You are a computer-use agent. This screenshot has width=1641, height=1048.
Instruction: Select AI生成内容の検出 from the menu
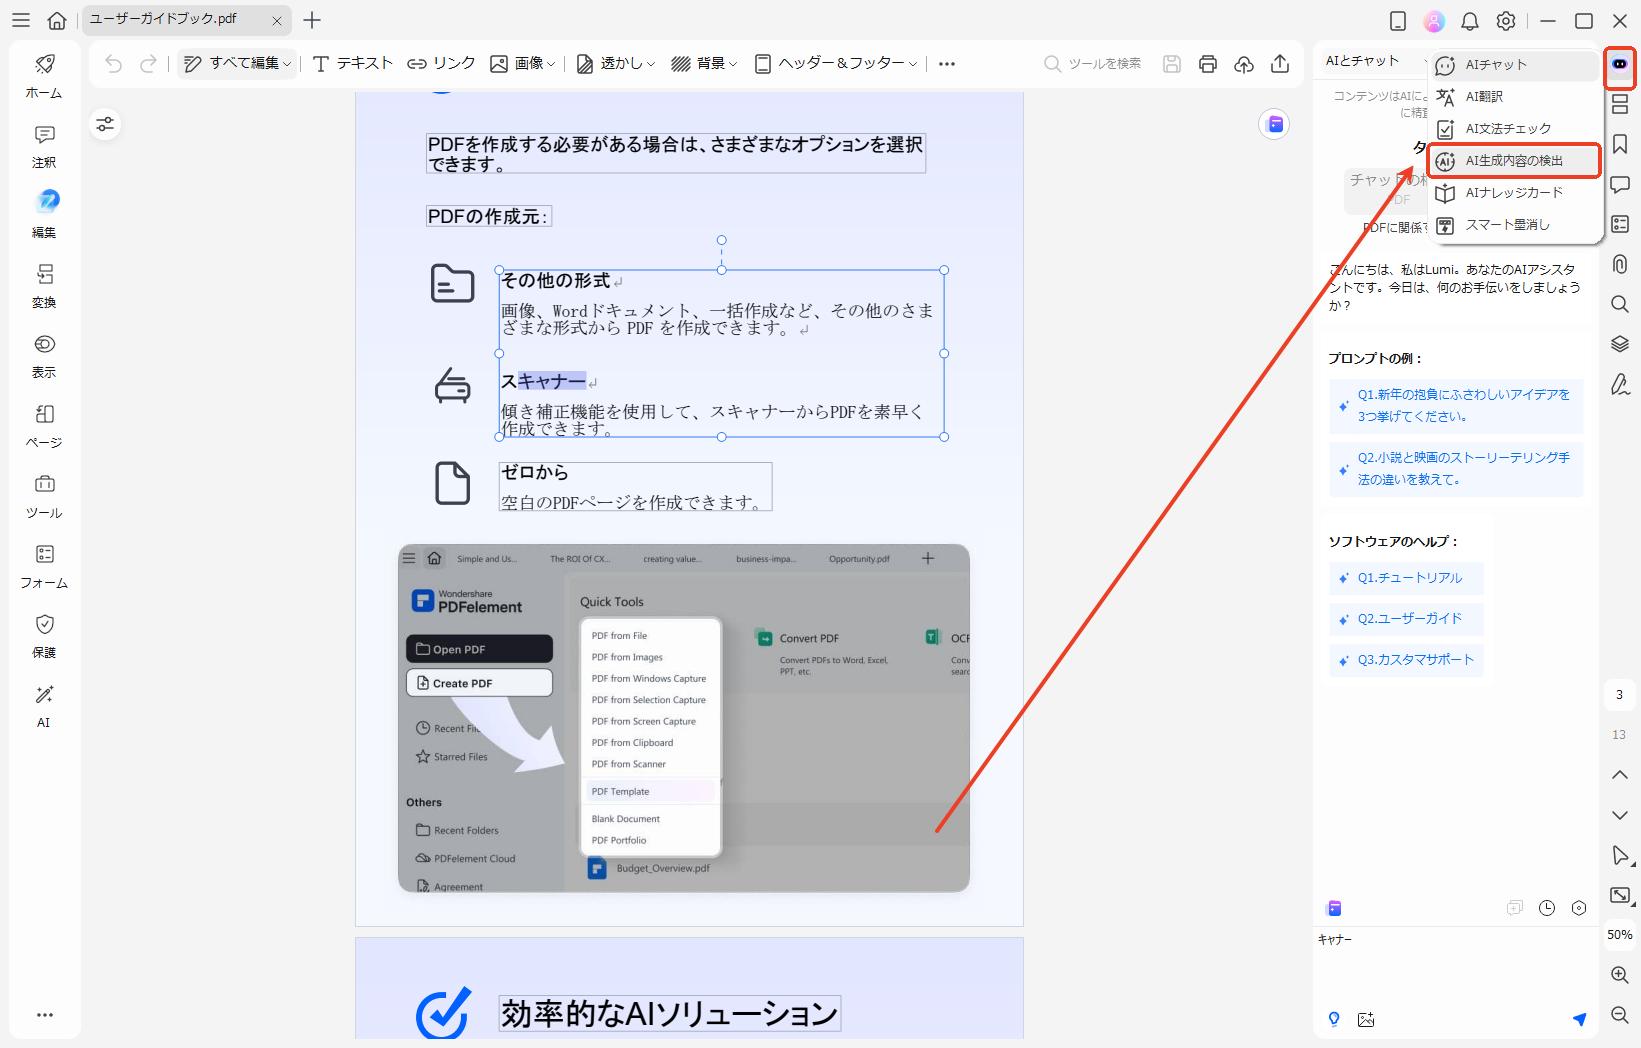[1513, 160]
